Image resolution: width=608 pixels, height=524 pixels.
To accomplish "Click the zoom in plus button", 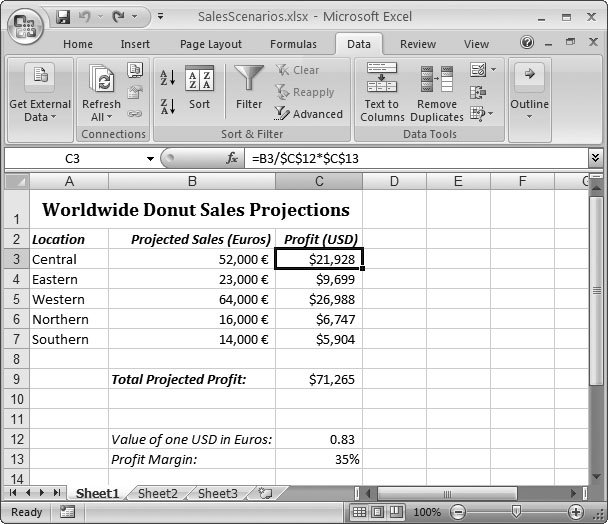I will [x=576, y=512].
